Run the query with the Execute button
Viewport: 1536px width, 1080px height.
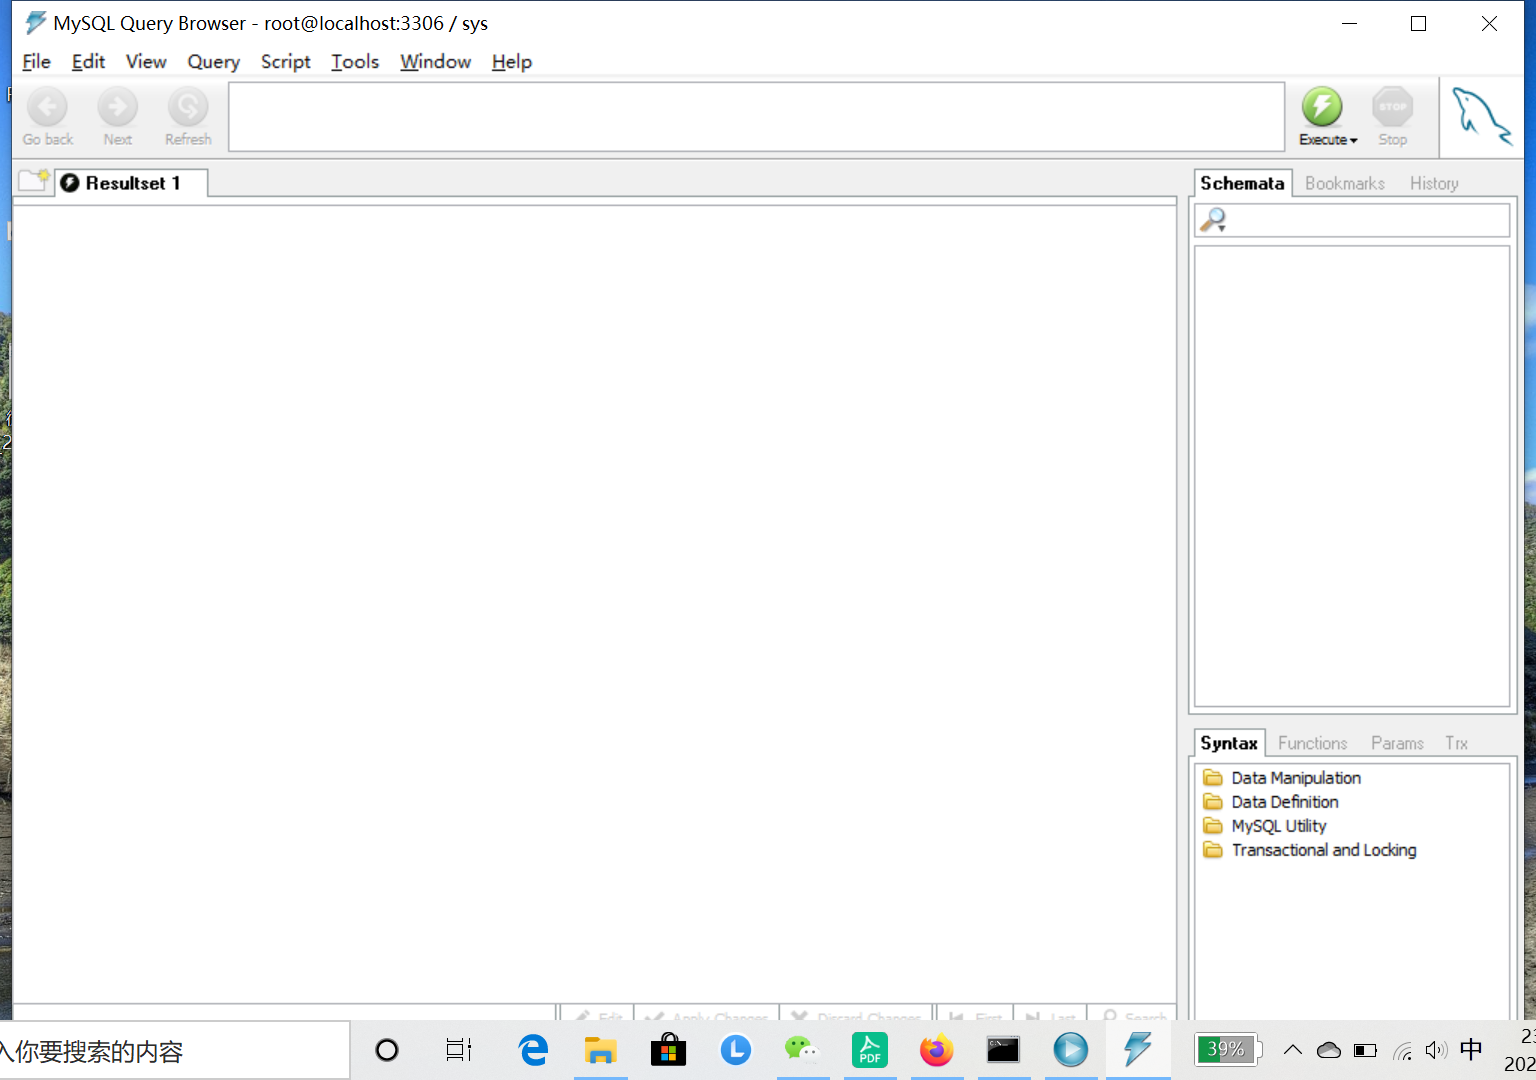pyautogui.click(x=1322, y=106)
